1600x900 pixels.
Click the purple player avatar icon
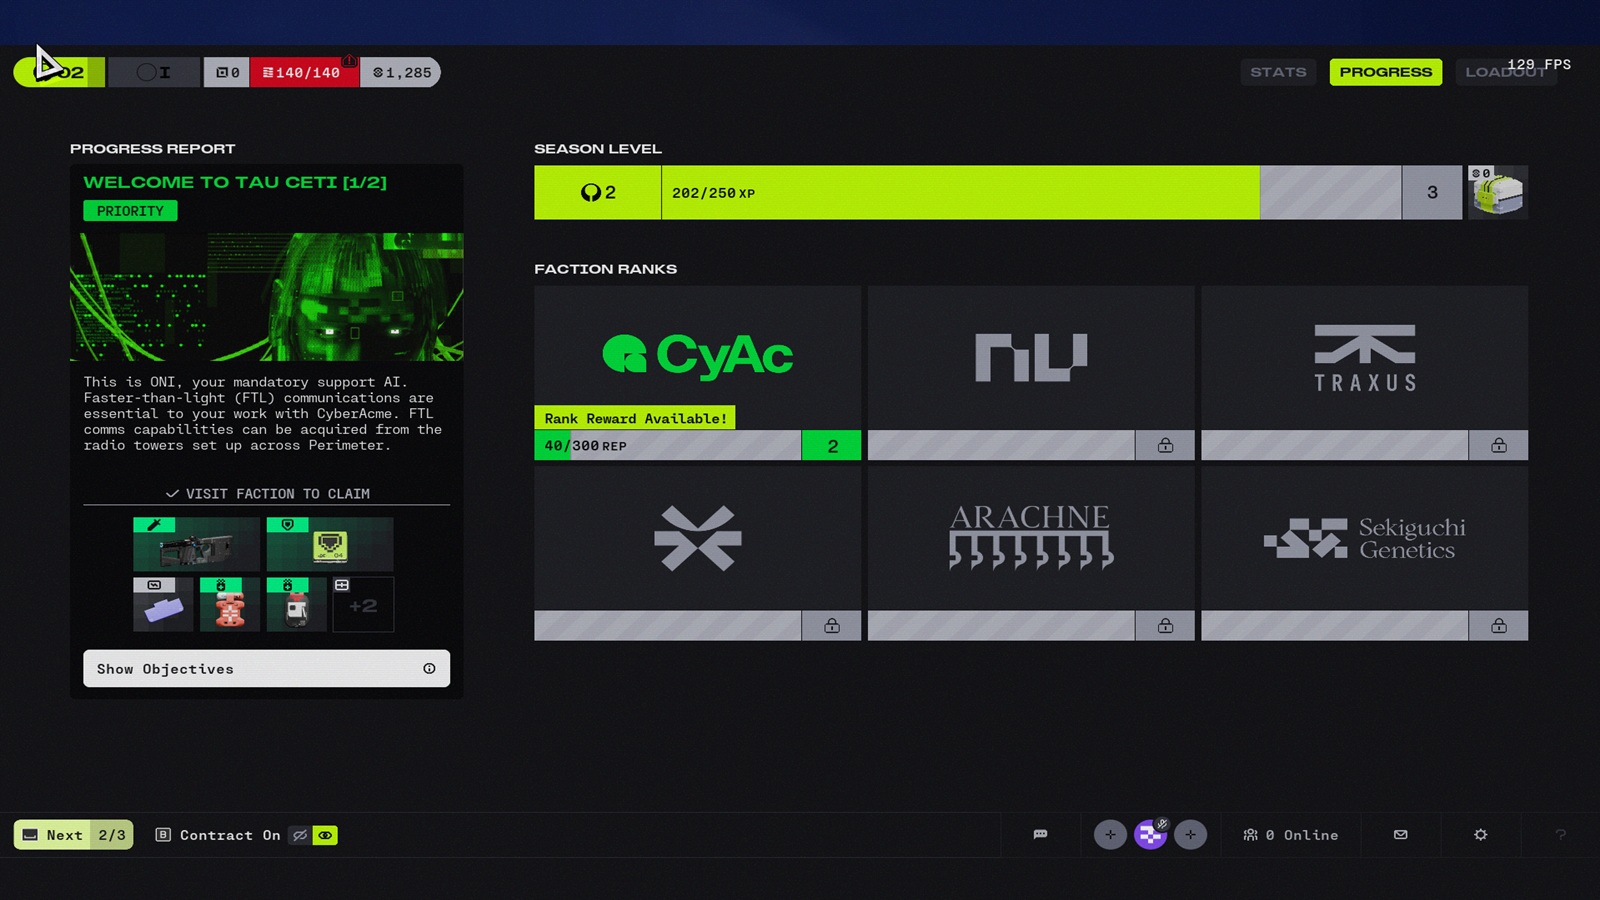point(1150,834)
